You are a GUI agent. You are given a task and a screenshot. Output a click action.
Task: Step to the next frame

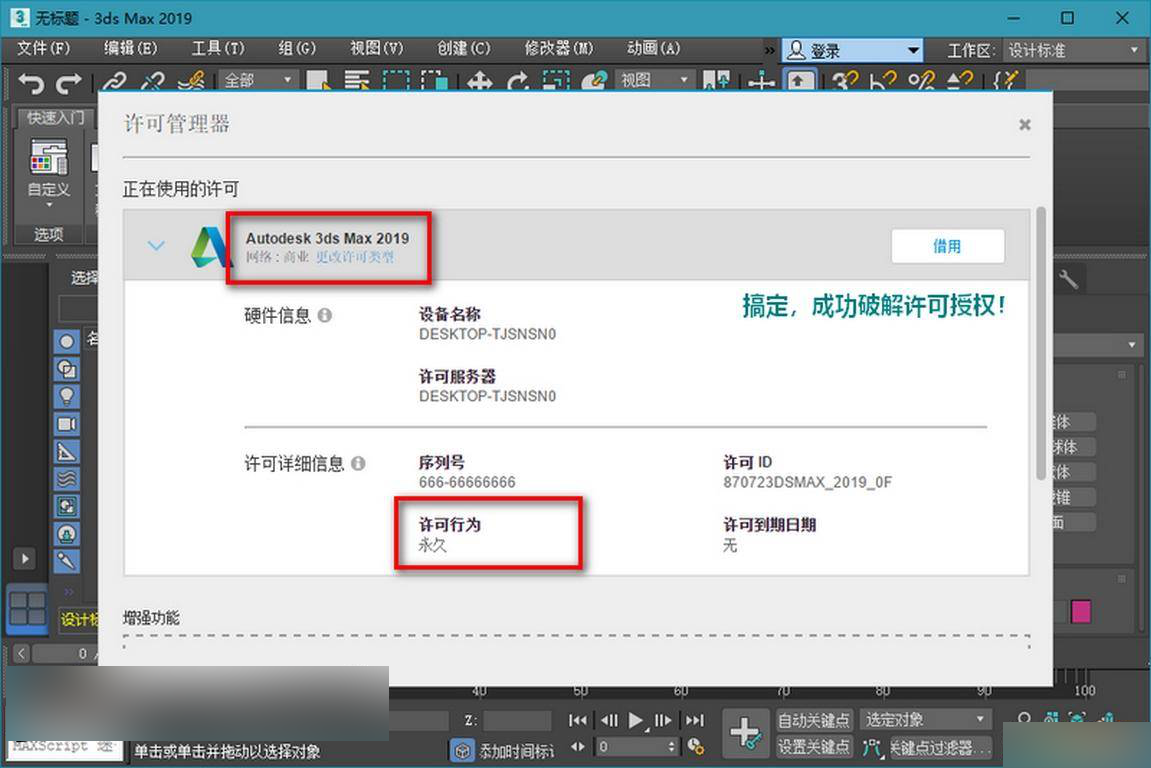click(663, 720)
